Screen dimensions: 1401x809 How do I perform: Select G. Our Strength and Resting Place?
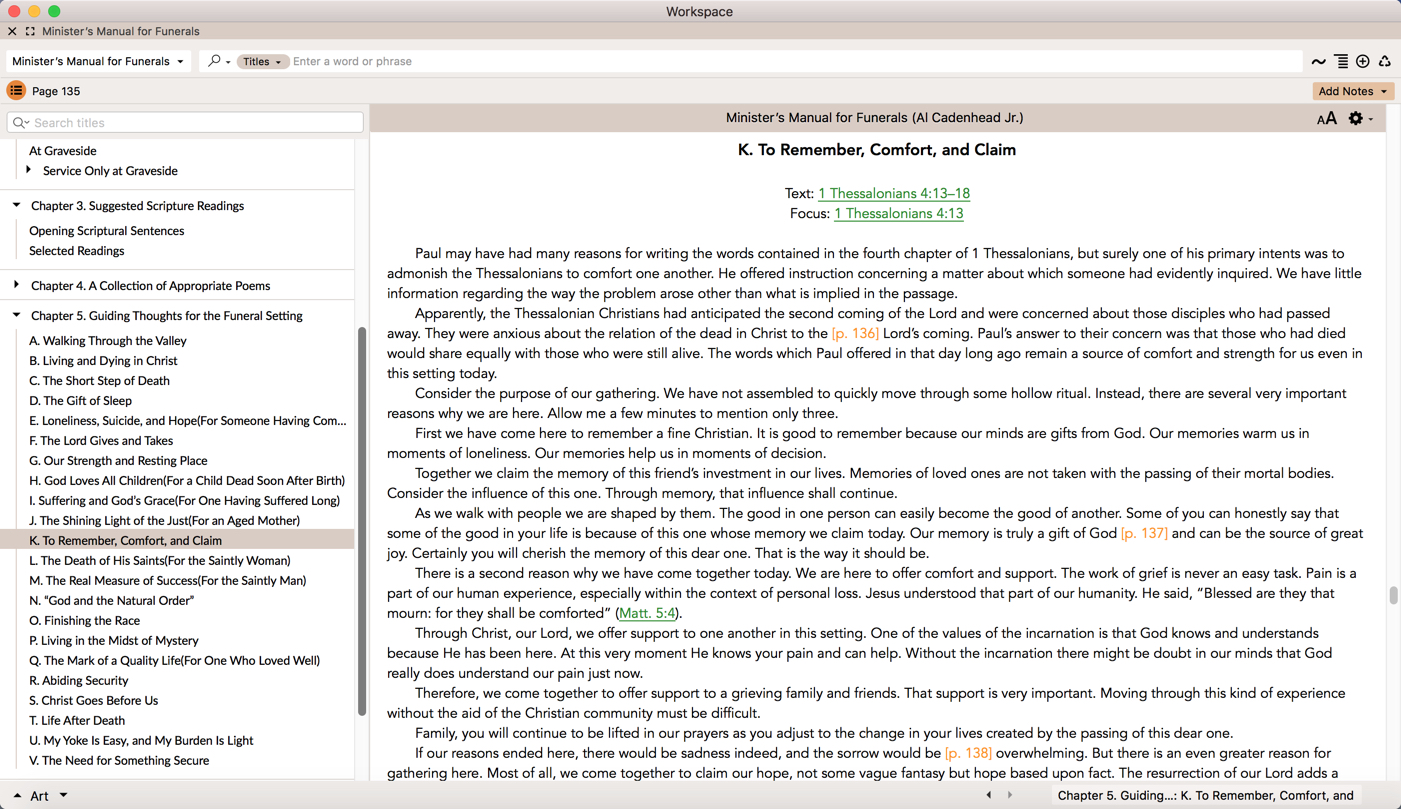coord(118,461)
